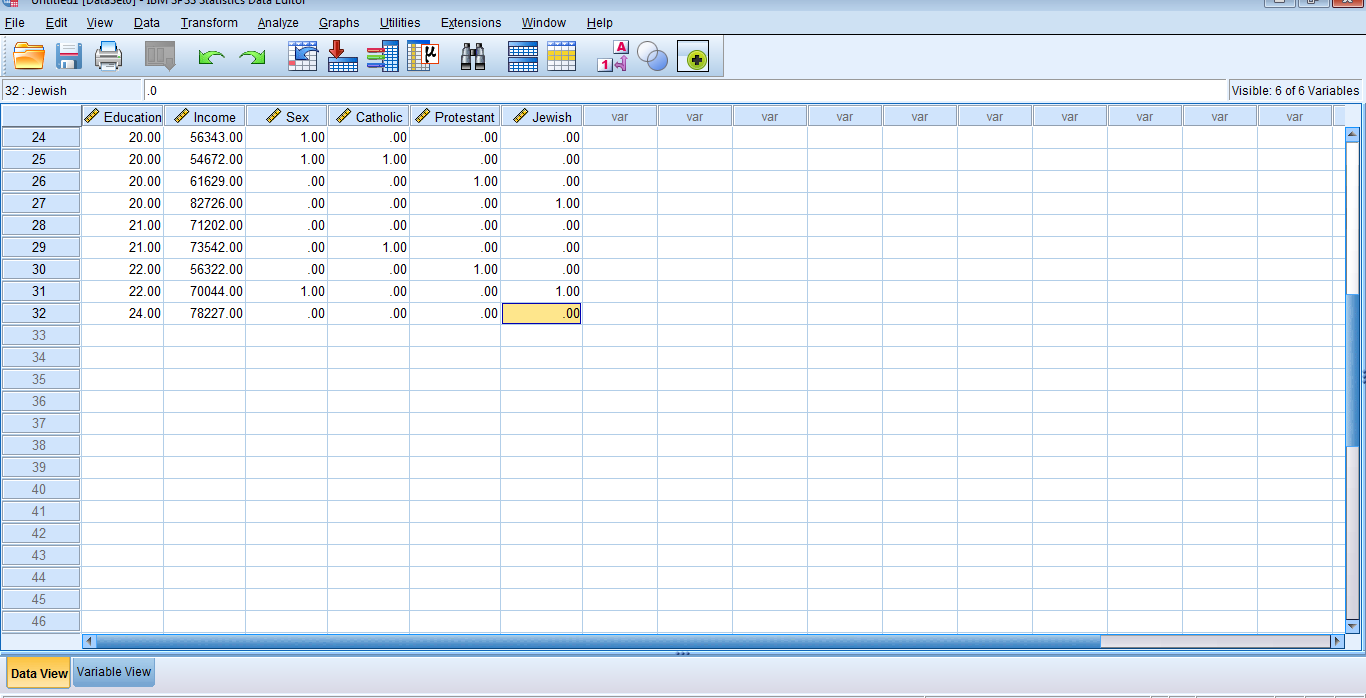Select the Protestant column header
This screenshot has height=698, width=1366.
coord(455,116)
